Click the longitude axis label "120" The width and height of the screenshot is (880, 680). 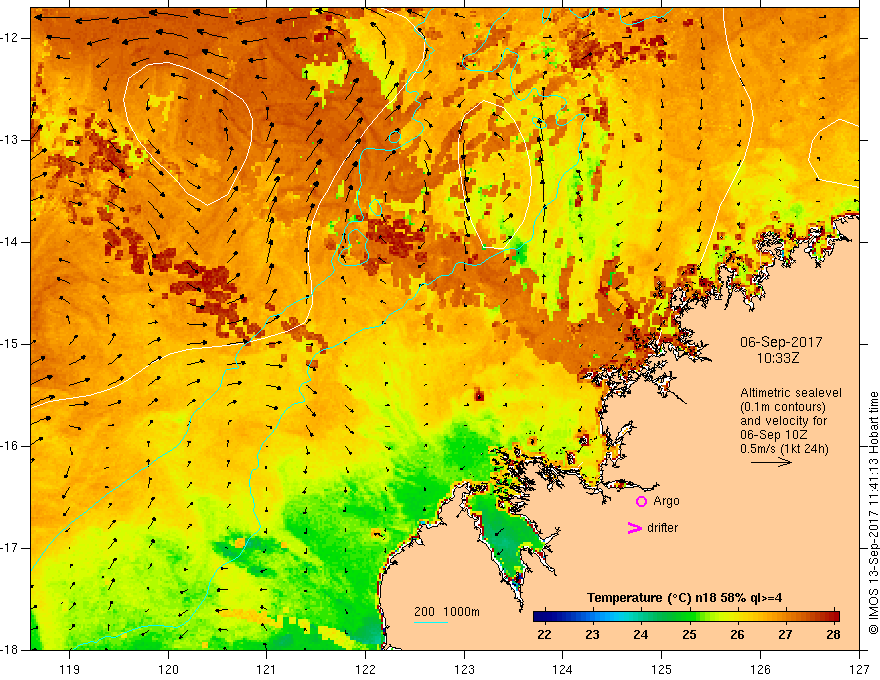tap(168, 669)
